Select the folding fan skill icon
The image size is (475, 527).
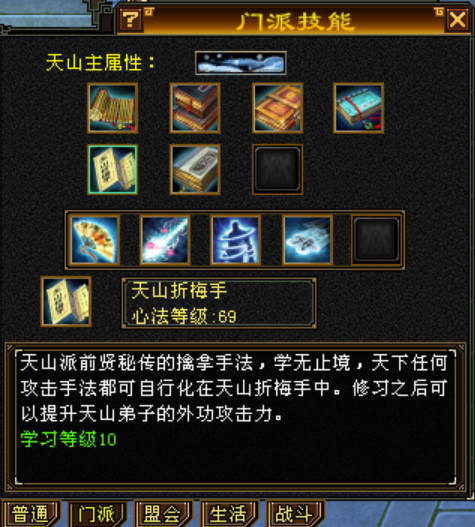(x=94, y=240)
